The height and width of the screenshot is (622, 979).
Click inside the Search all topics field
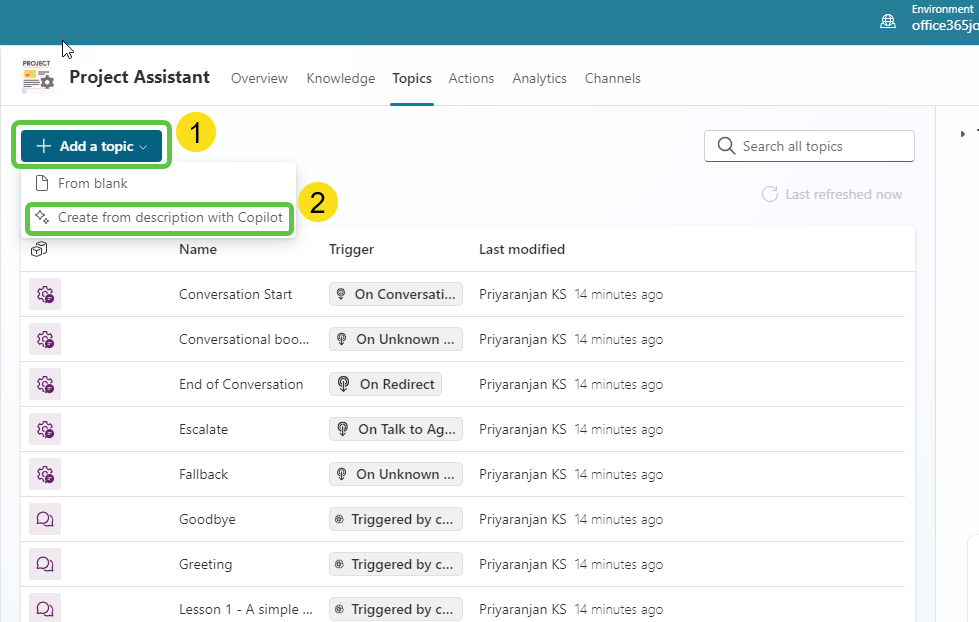(x=810, y=146)
